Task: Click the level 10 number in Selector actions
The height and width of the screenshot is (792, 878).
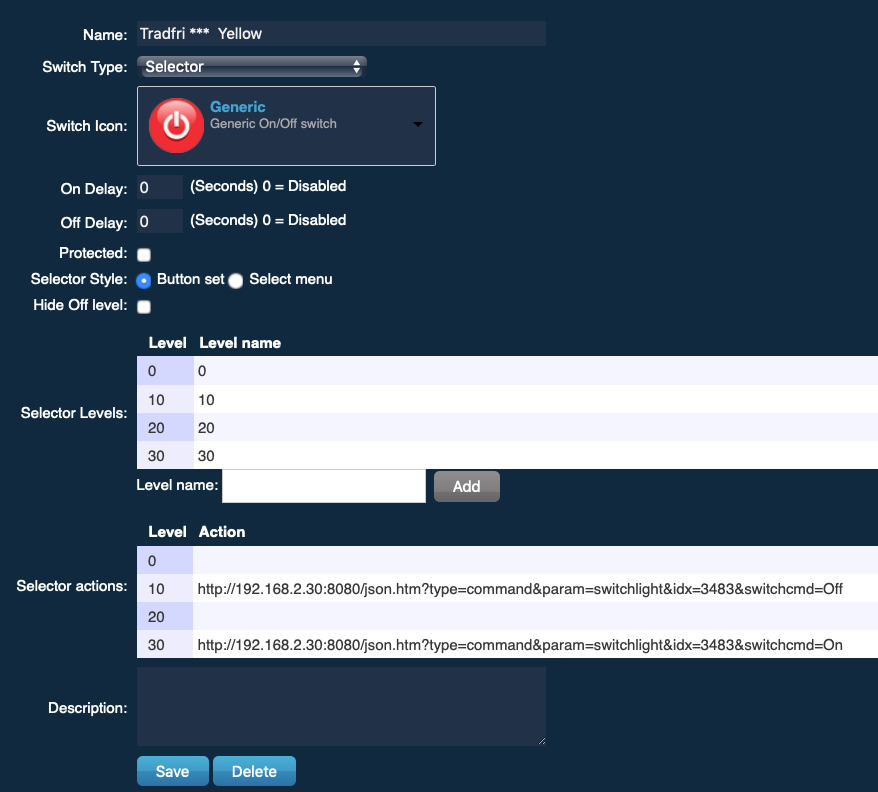Action: pos(156,589)
